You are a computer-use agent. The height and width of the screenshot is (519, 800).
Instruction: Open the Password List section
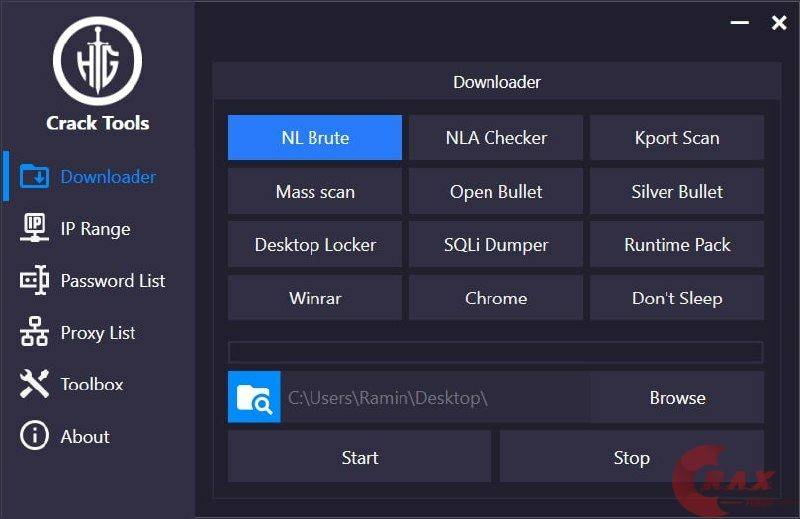(x=113, y=281)
